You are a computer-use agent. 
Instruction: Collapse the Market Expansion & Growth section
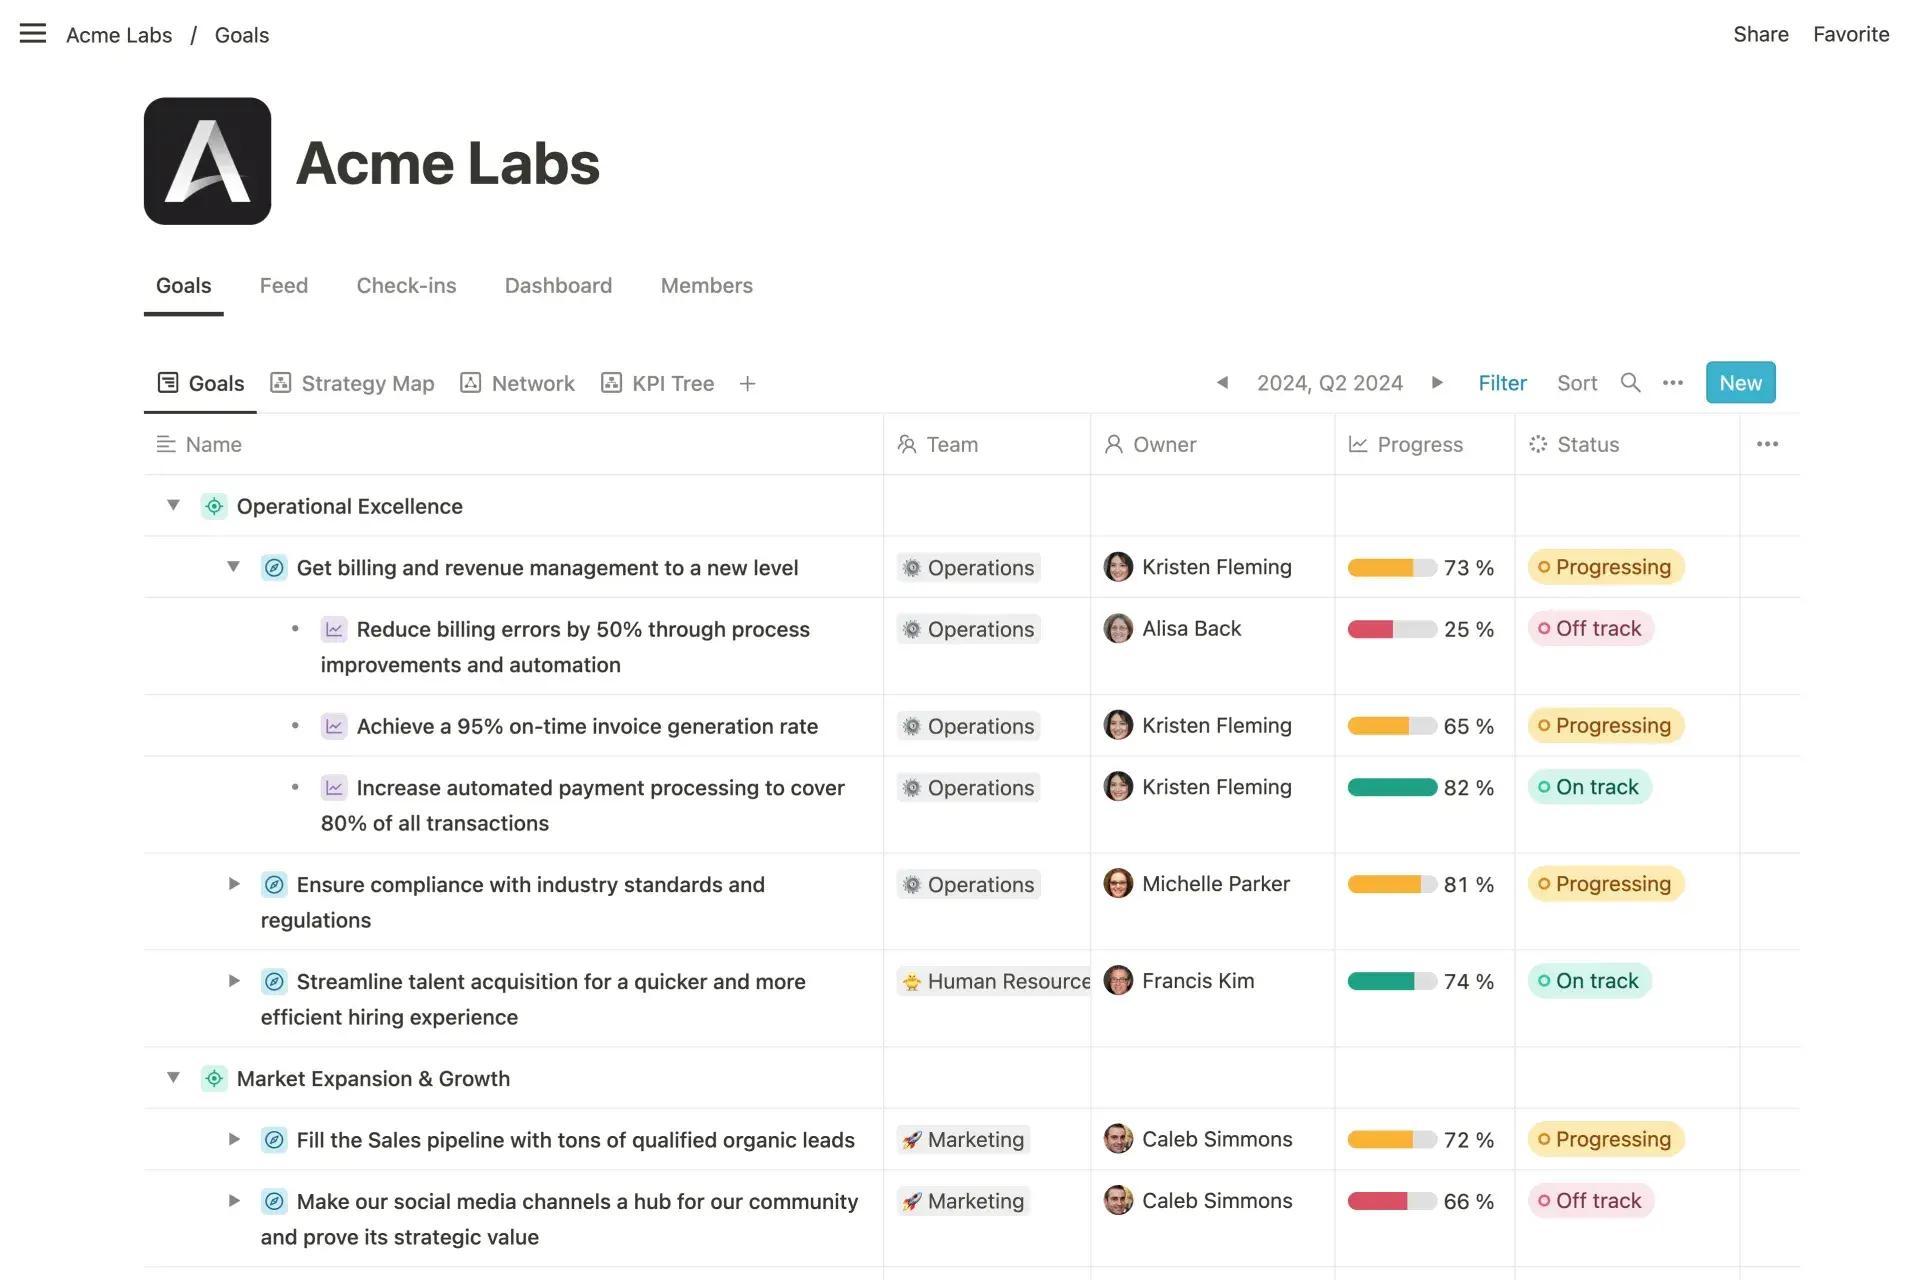(x=171, y=1079)
